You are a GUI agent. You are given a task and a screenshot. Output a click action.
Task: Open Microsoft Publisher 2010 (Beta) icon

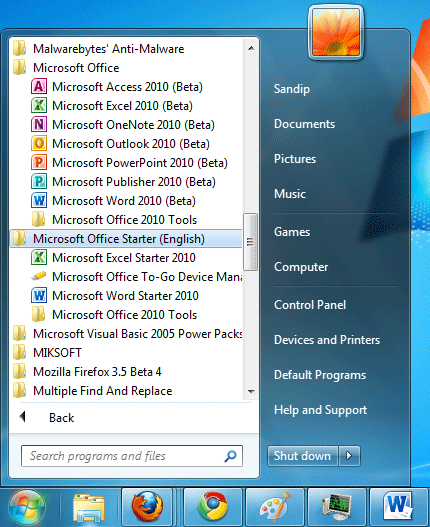(39, 181)
